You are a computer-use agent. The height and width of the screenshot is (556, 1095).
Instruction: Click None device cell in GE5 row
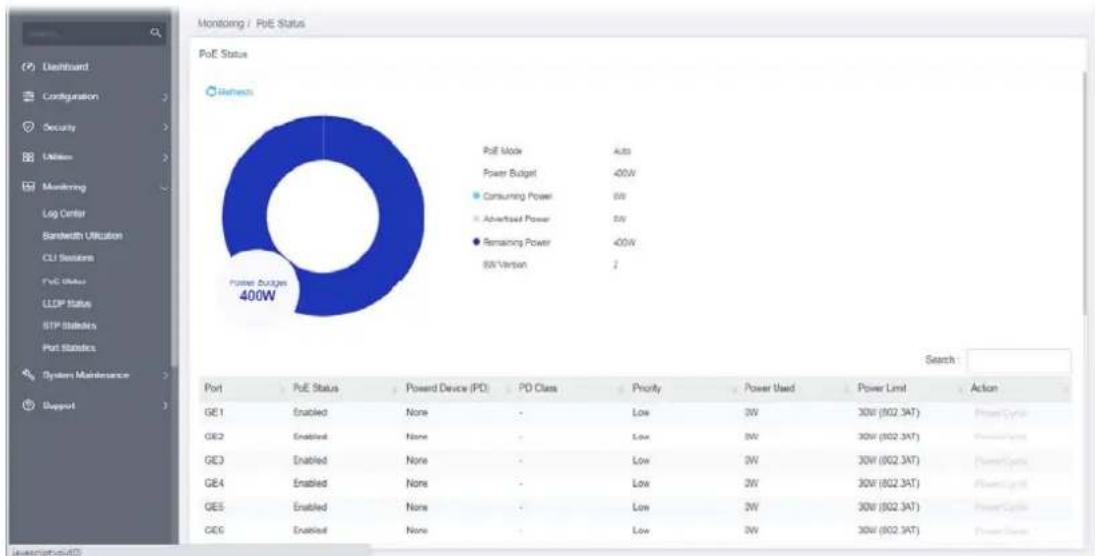(418, 506)
